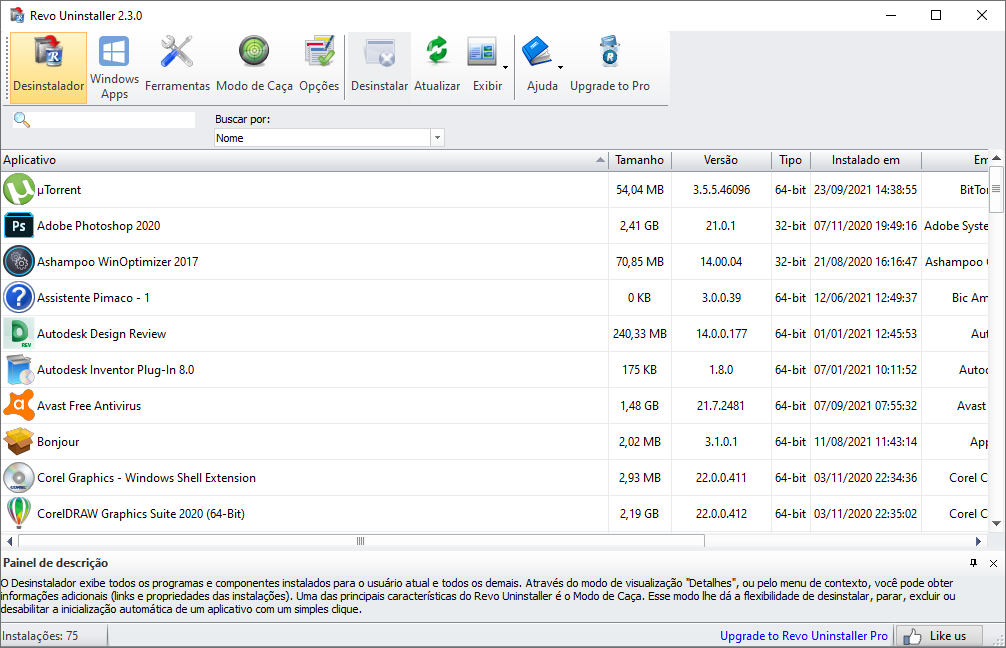Viewport: 1006px width, 648px height.
Task: Expand the Ajuda help dropdown arrow
Action: pos(560,68)
